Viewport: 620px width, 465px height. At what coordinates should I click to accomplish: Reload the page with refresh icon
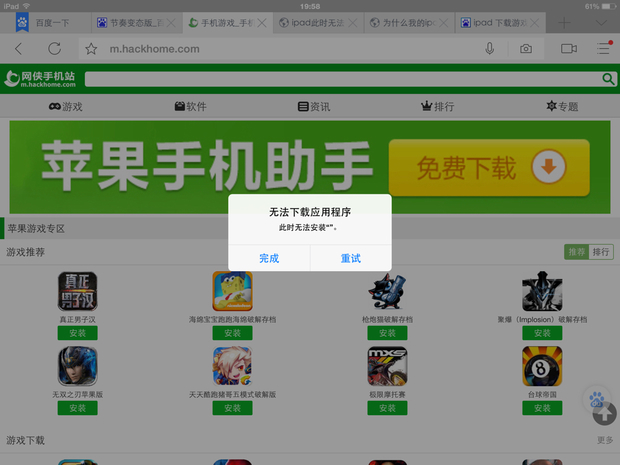[55, 49]
